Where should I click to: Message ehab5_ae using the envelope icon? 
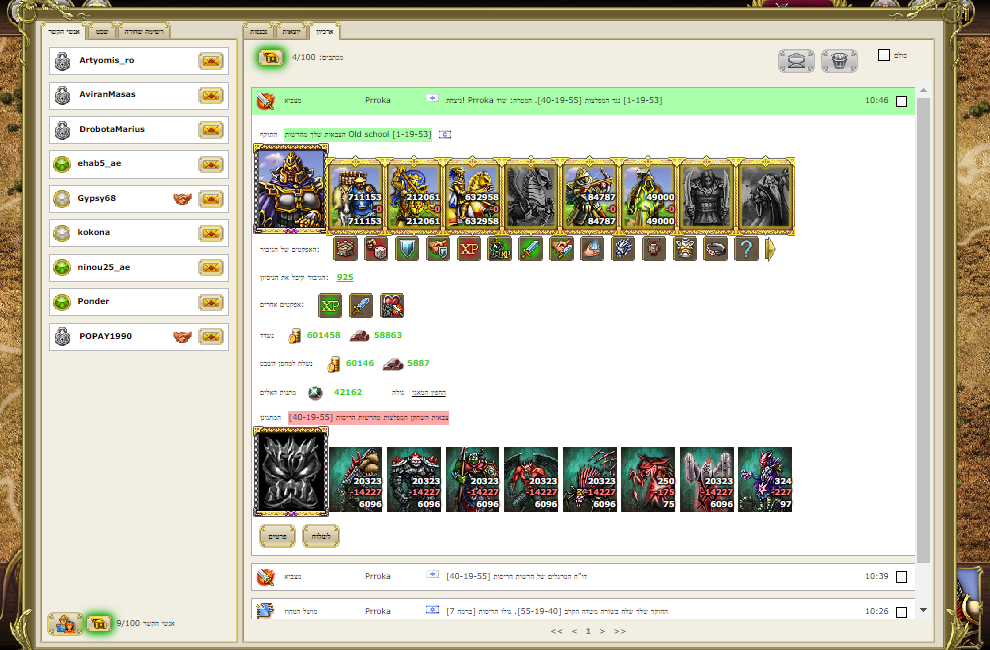tap(211, 164)
